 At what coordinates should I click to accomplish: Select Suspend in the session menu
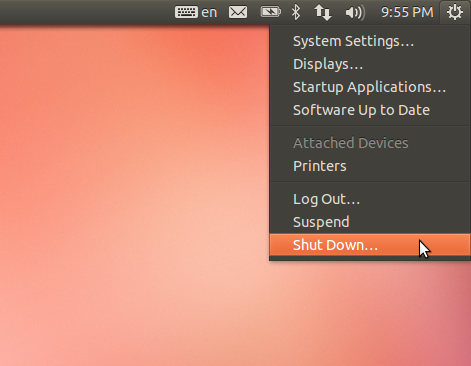pos(370,222)
